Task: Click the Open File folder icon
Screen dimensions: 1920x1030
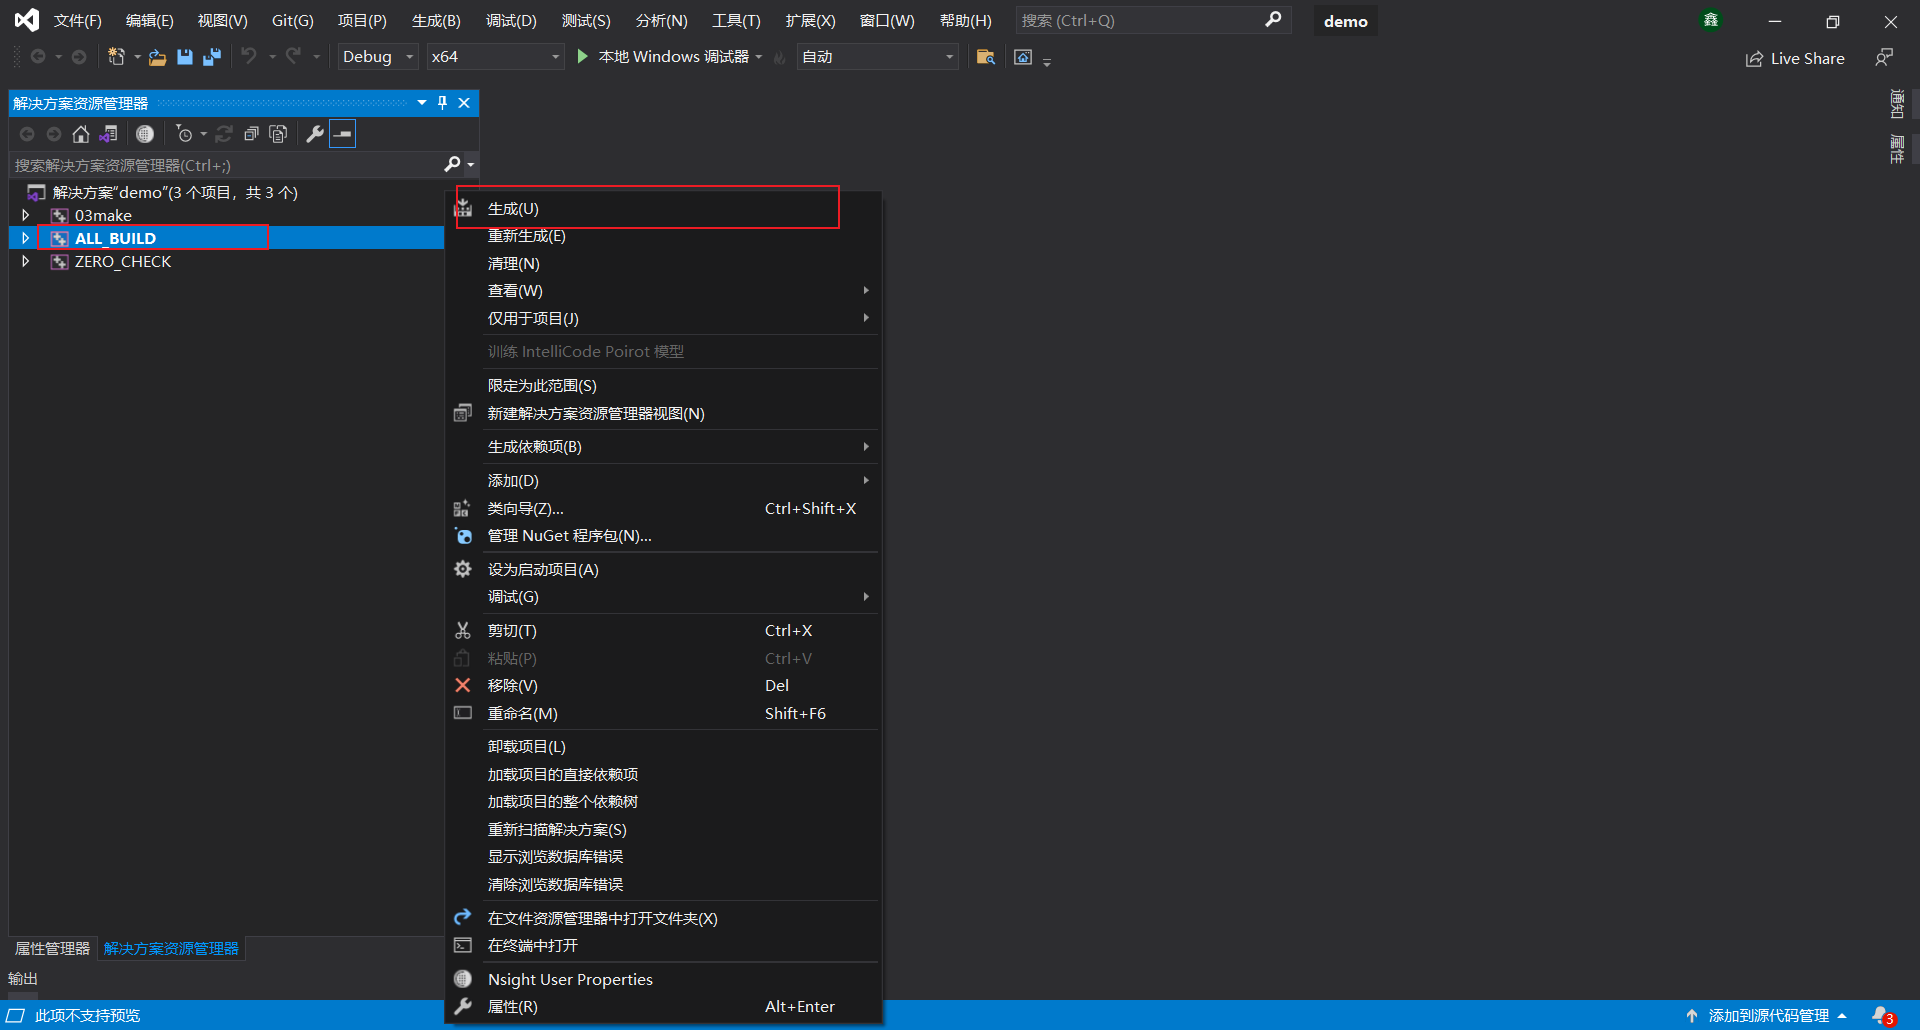Action: [x=157, y=57]
